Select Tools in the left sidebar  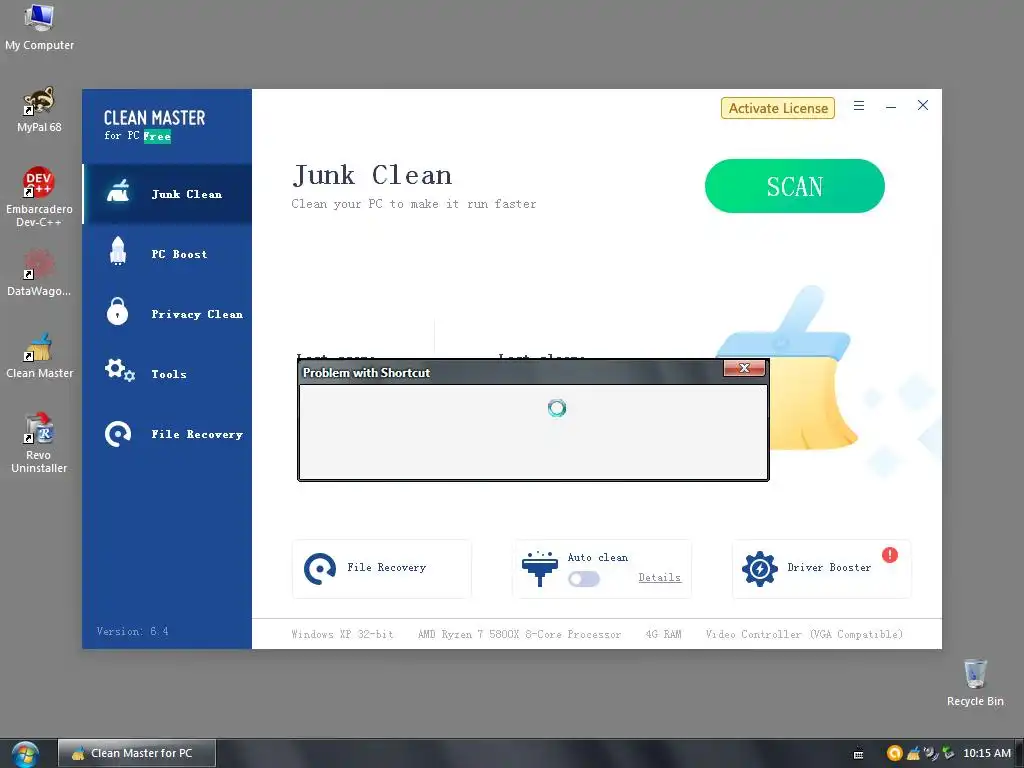[167, 374]
